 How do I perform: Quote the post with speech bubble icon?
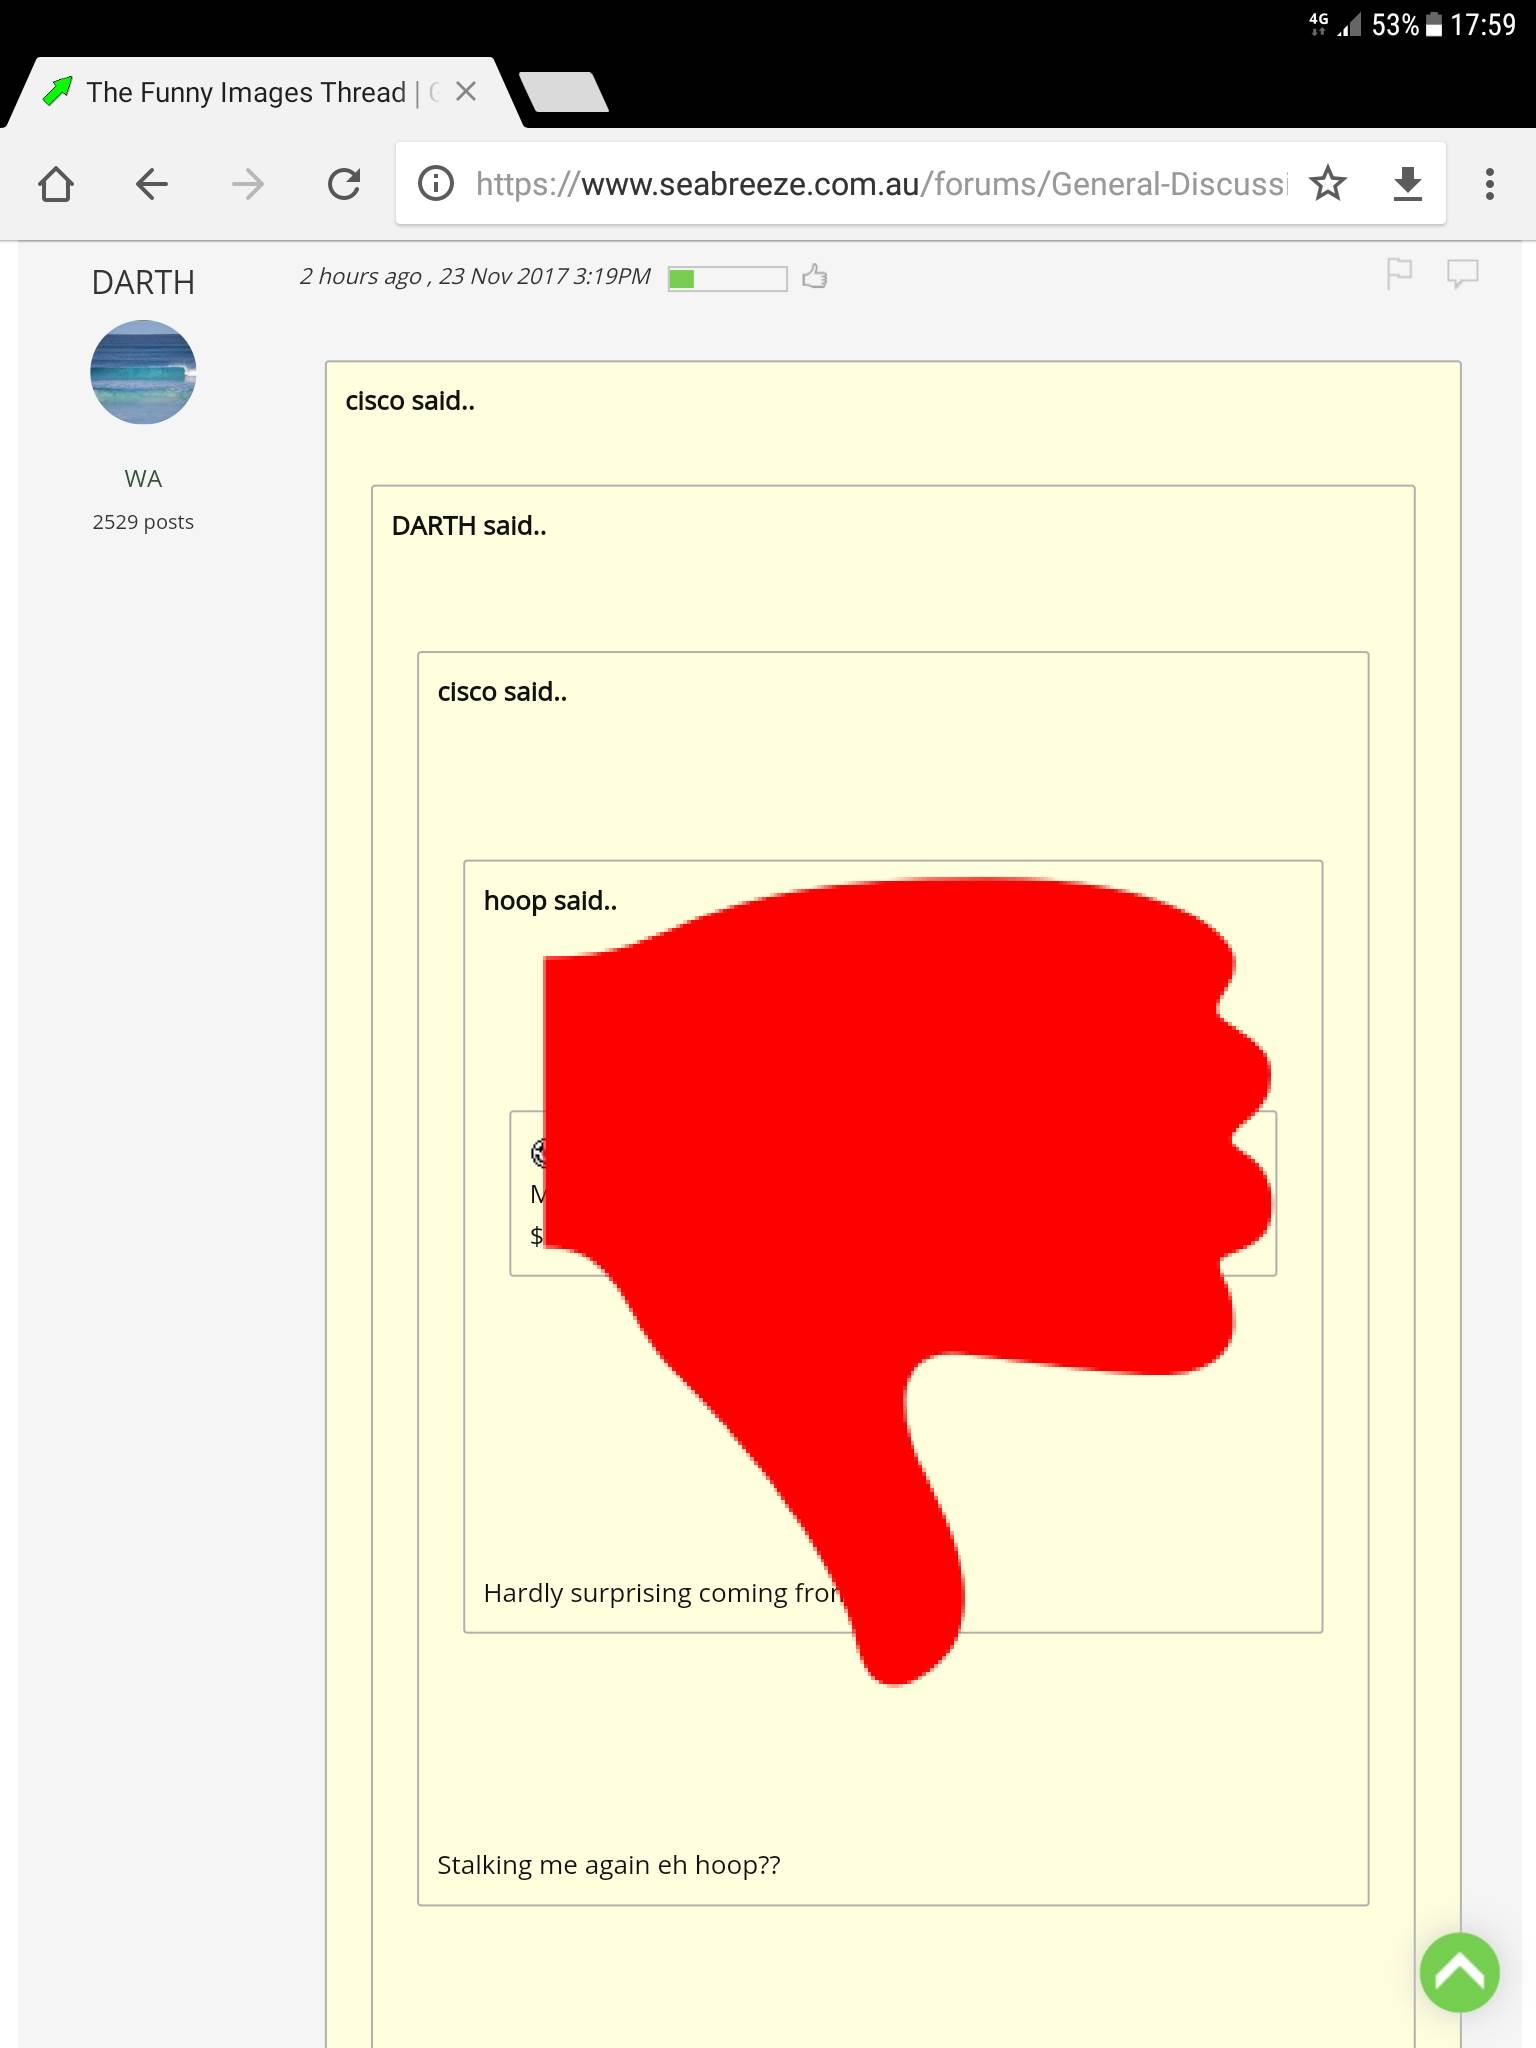click(1462, 272)
